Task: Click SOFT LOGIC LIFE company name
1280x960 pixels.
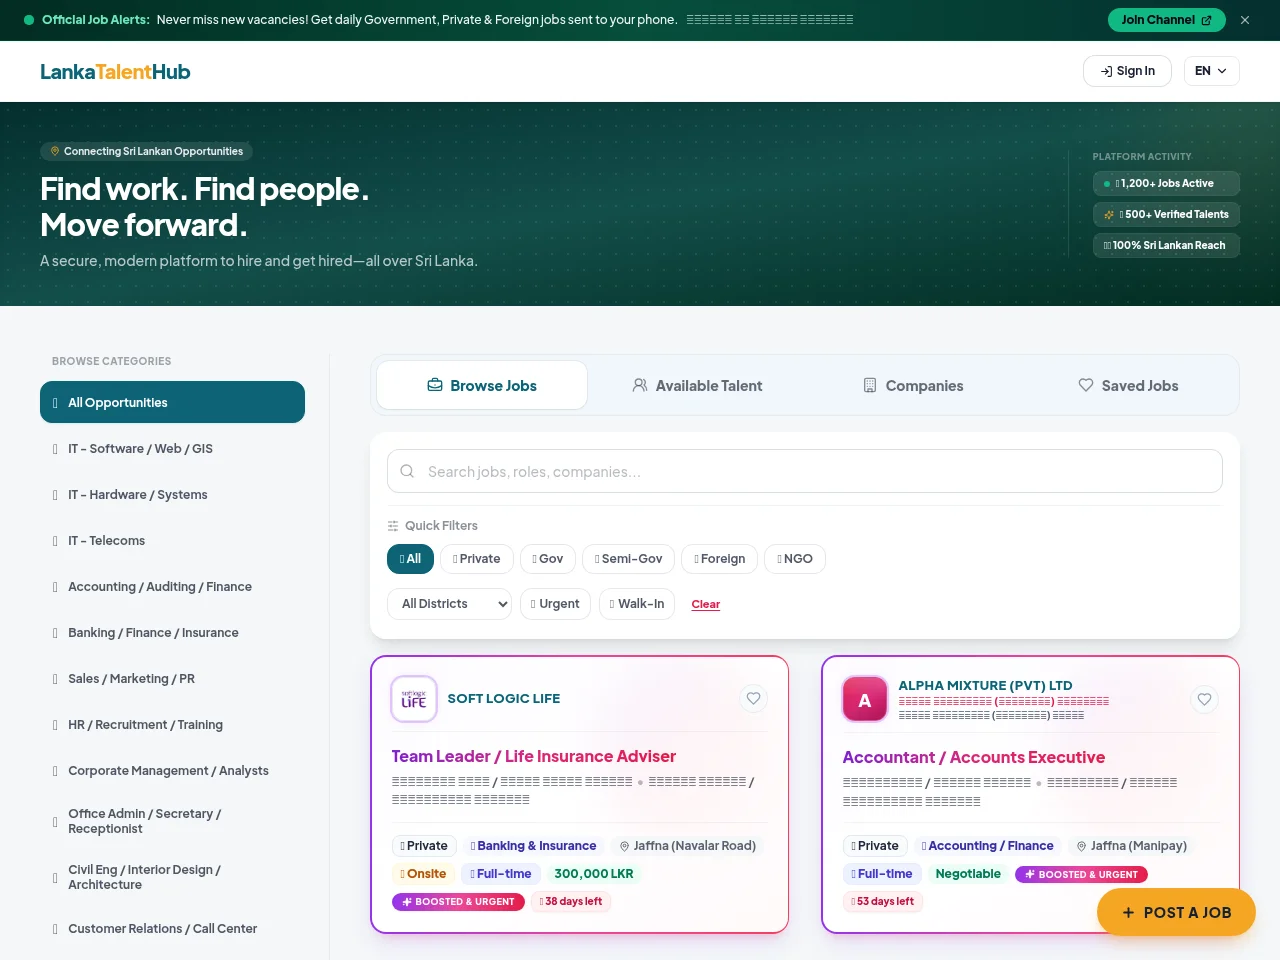Action: pos(504,699)
